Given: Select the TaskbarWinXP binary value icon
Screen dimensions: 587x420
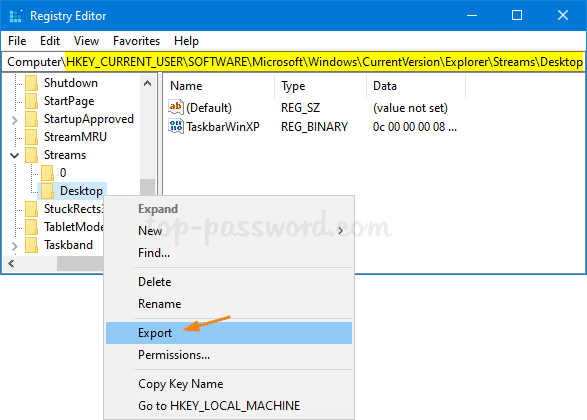Looking at the screenshot, I should [176, 127].
